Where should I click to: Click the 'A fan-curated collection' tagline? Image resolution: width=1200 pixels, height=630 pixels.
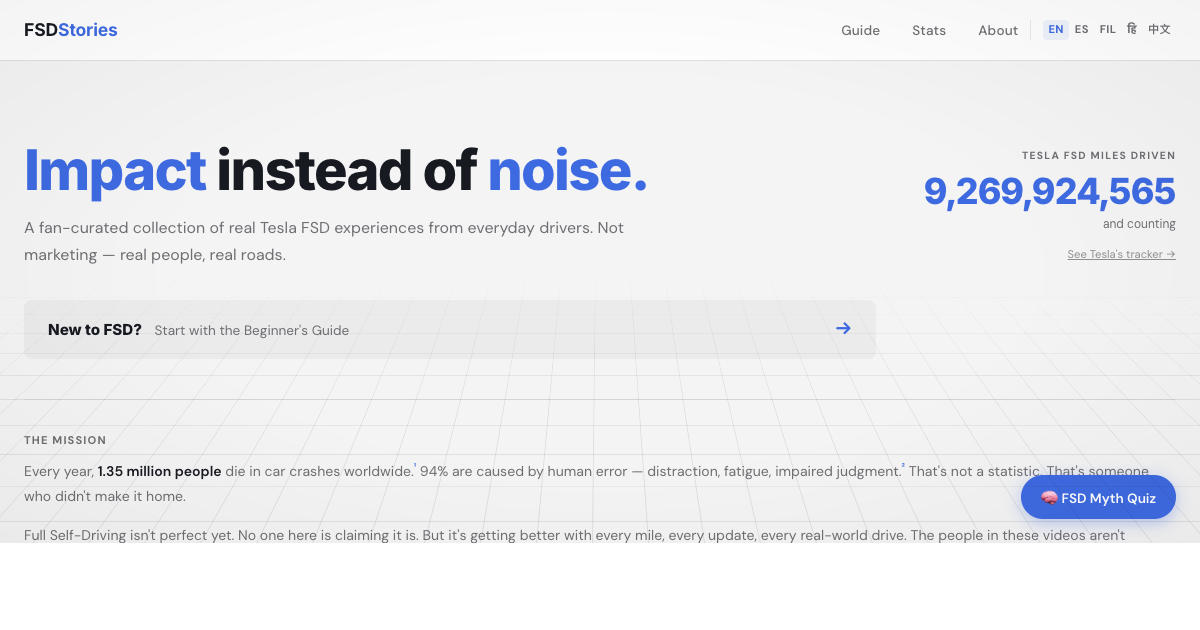click(x=324, y=241)
